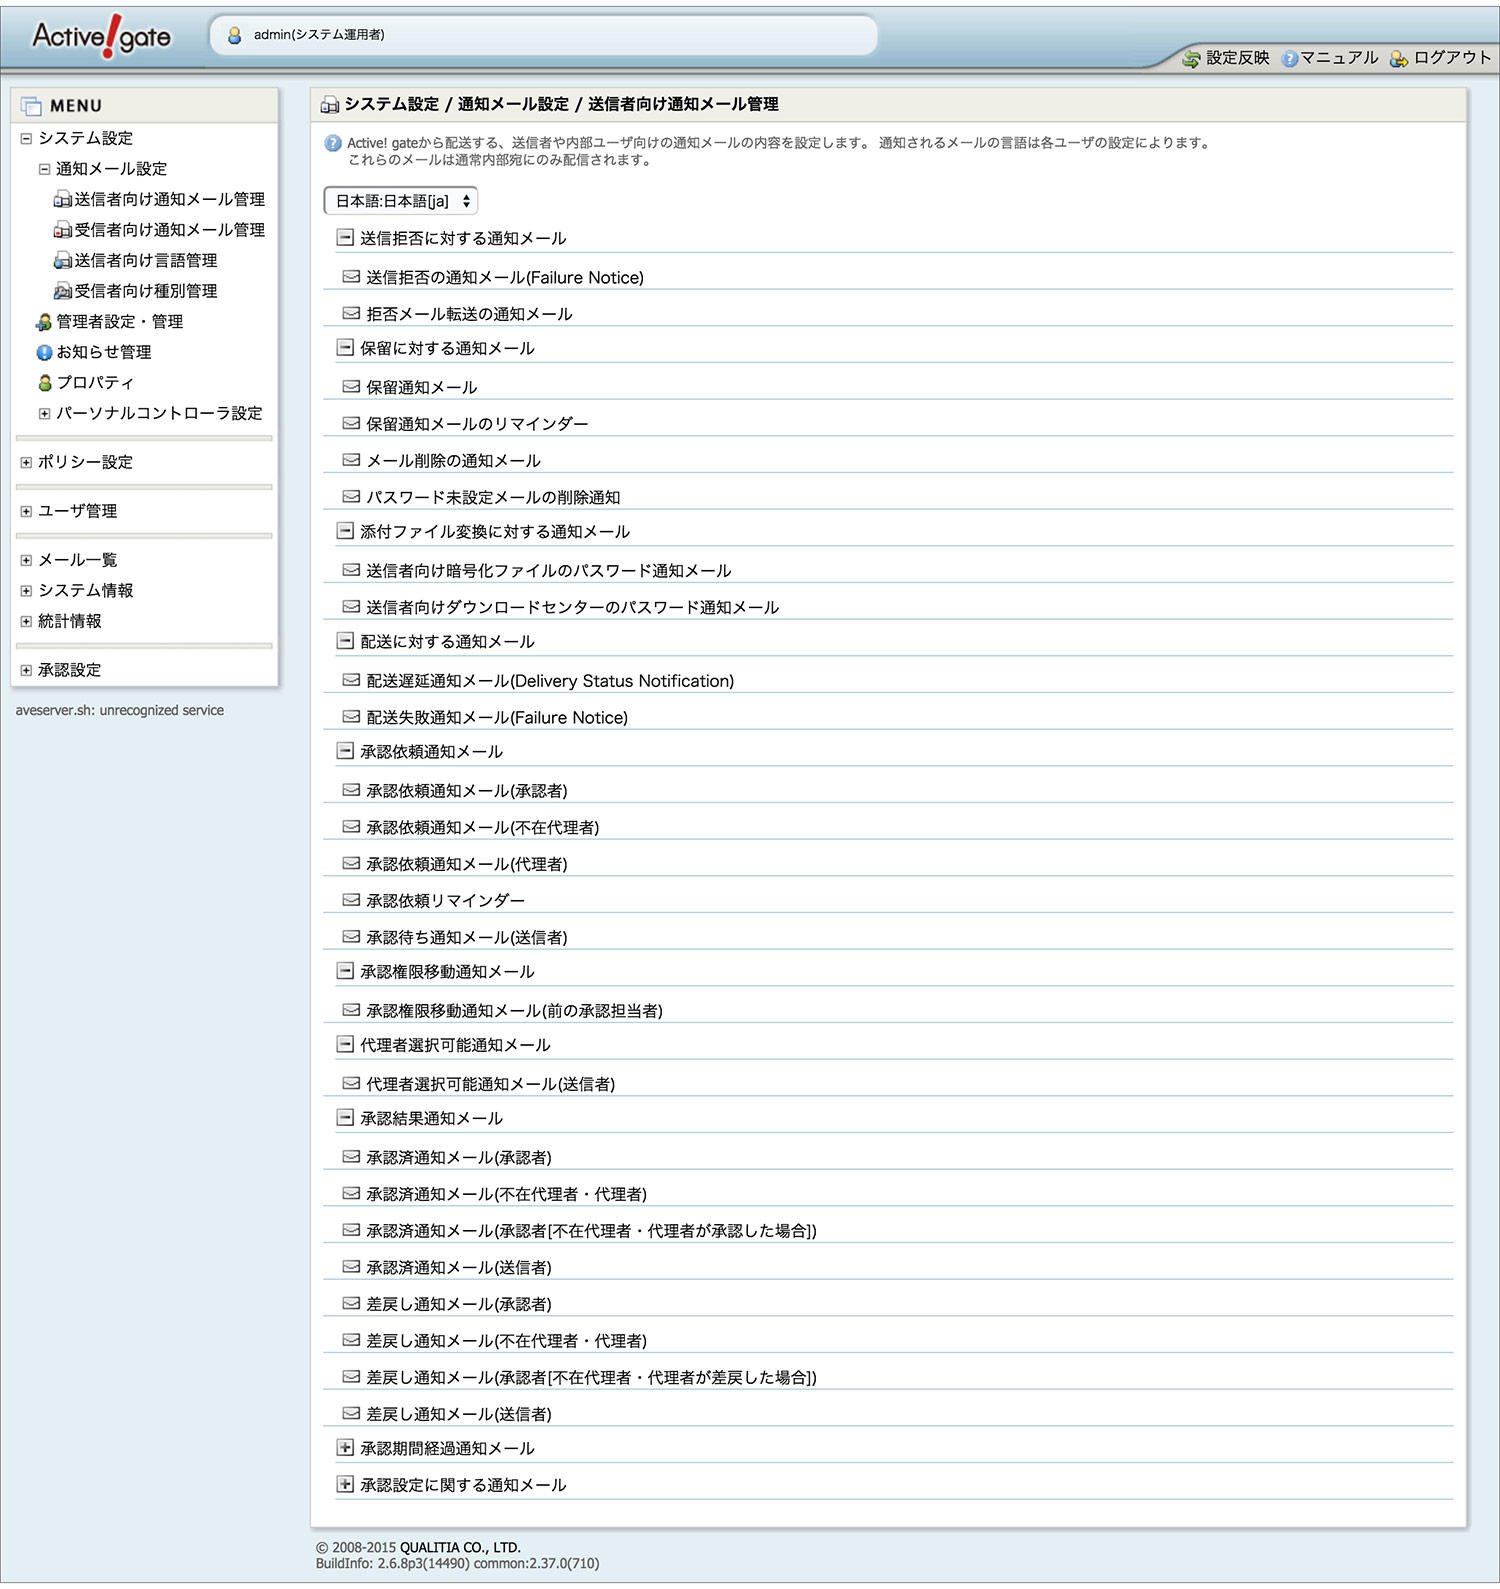This screenshot has width=1500, height=1589.
Task: Click envelope icon for 送信拒否の通知メール(Failure Notice)
Action: tap(351, 277)
